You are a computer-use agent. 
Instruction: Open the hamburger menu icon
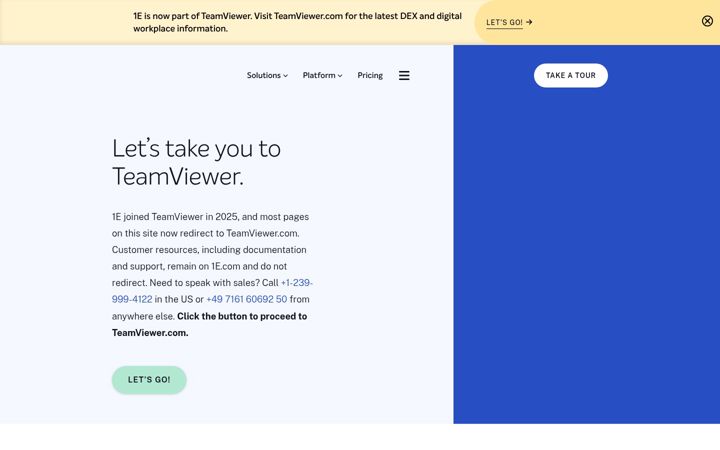coord(404,75)
